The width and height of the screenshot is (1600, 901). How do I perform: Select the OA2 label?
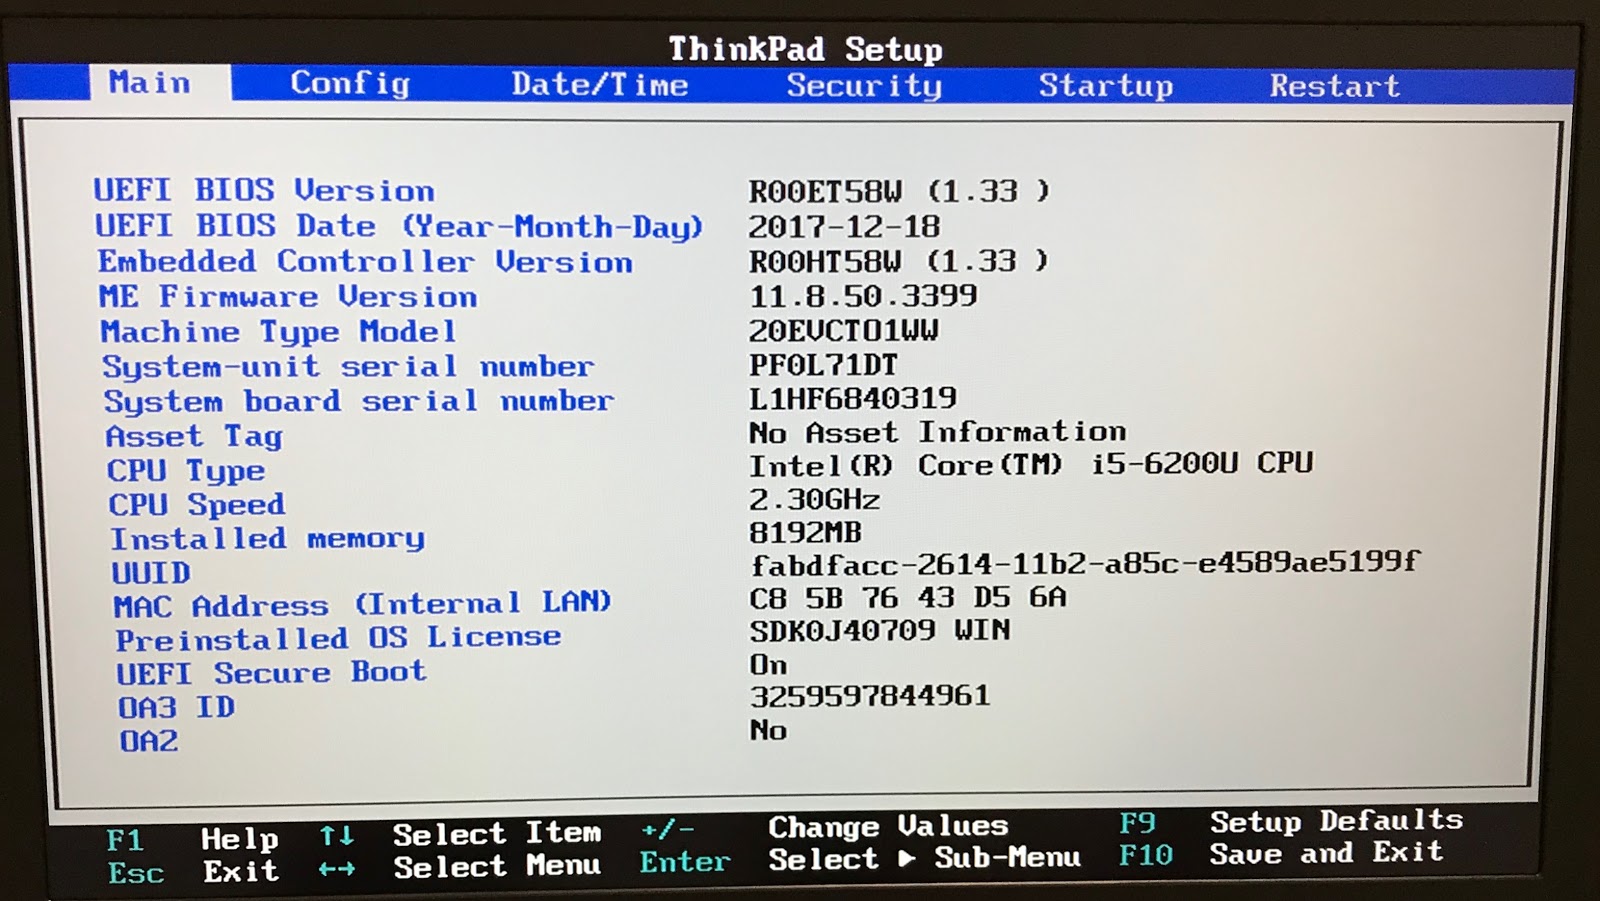point(149,741)
